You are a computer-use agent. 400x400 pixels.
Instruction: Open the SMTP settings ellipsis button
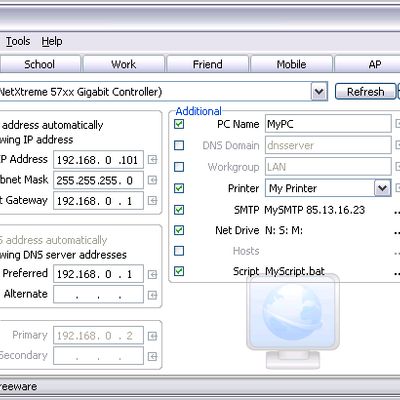397,211
